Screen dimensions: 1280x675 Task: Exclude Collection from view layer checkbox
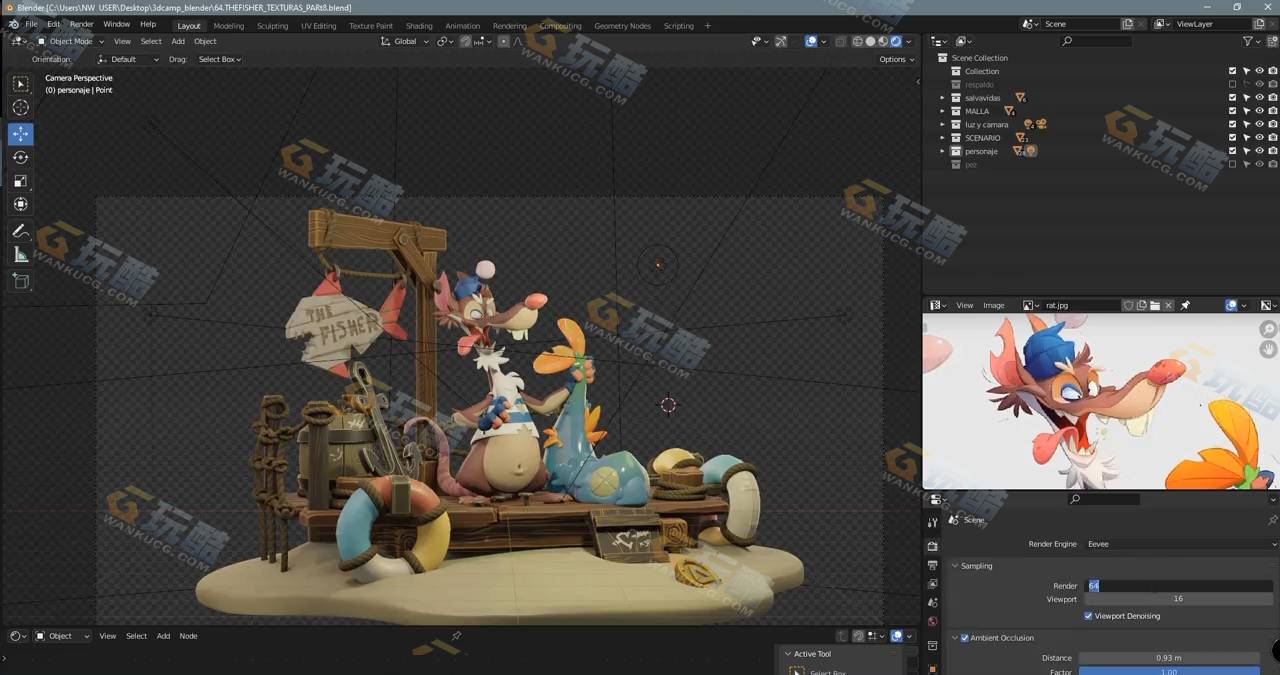(1232, 71)
